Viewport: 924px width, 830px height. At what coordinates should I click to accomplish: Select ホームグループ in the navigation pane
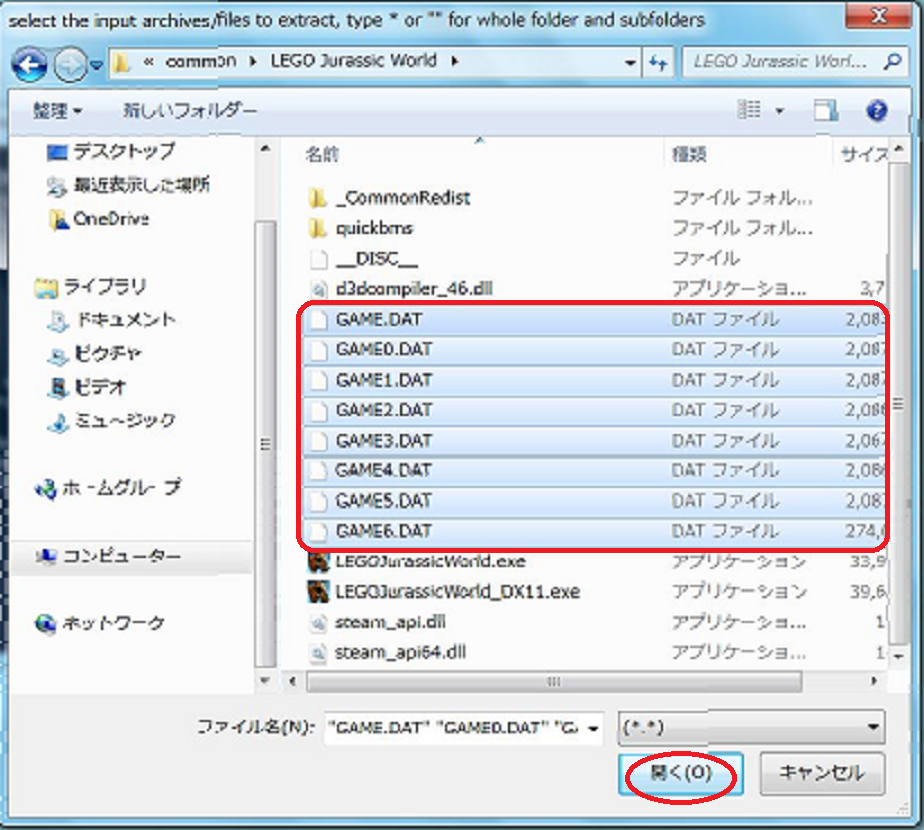(x=108, y=489)
